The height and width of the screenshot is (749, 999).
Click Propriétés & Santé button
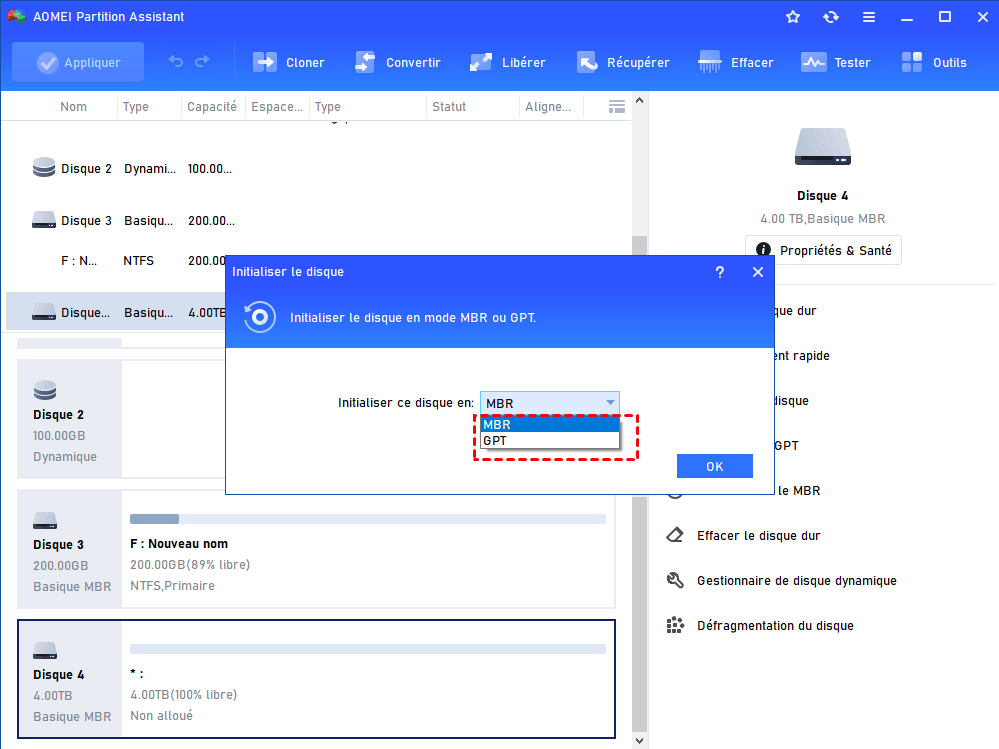824,250
